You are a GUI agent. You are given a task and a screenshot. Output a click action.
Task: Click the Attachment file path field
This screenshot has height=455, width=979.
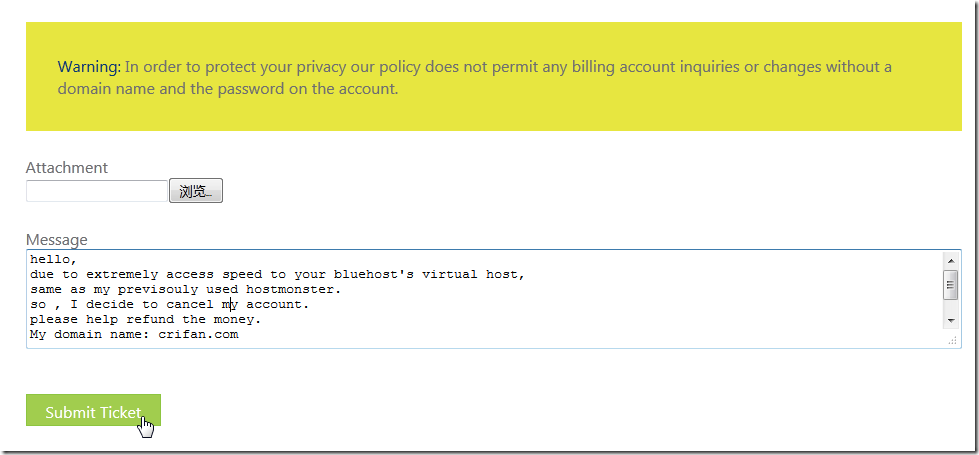[x=96, y=191]
